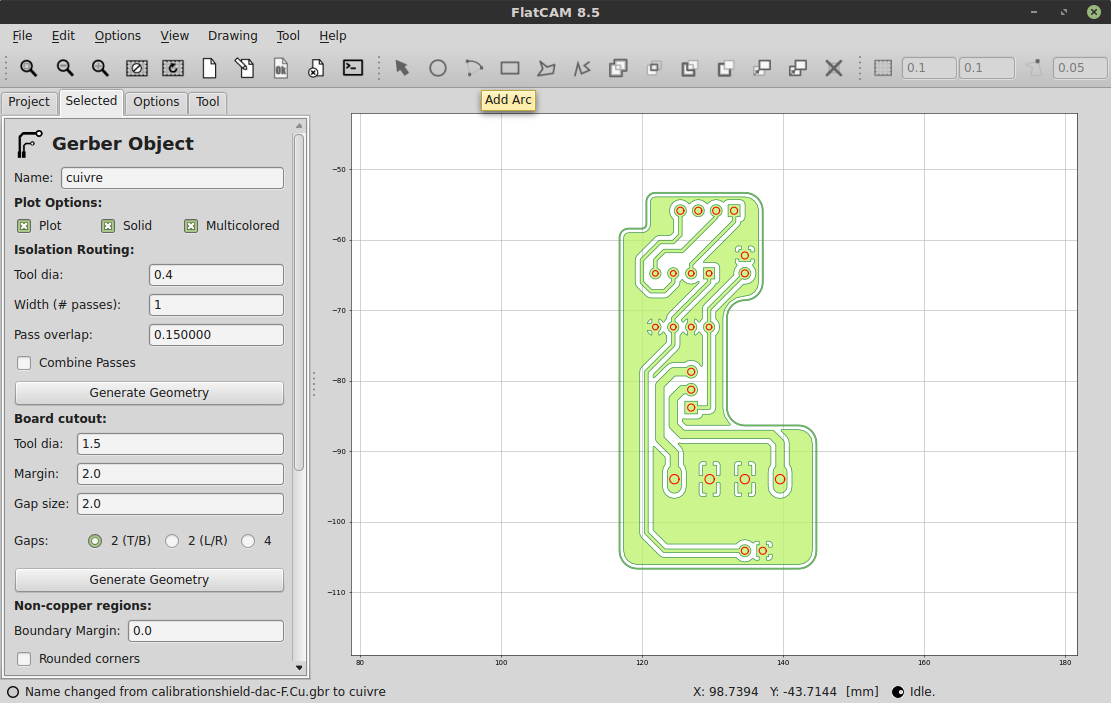Uncheck the Multicolored plot option
Image resolution: width=1111 pixels, height=703 pixels.
(191, 226)
